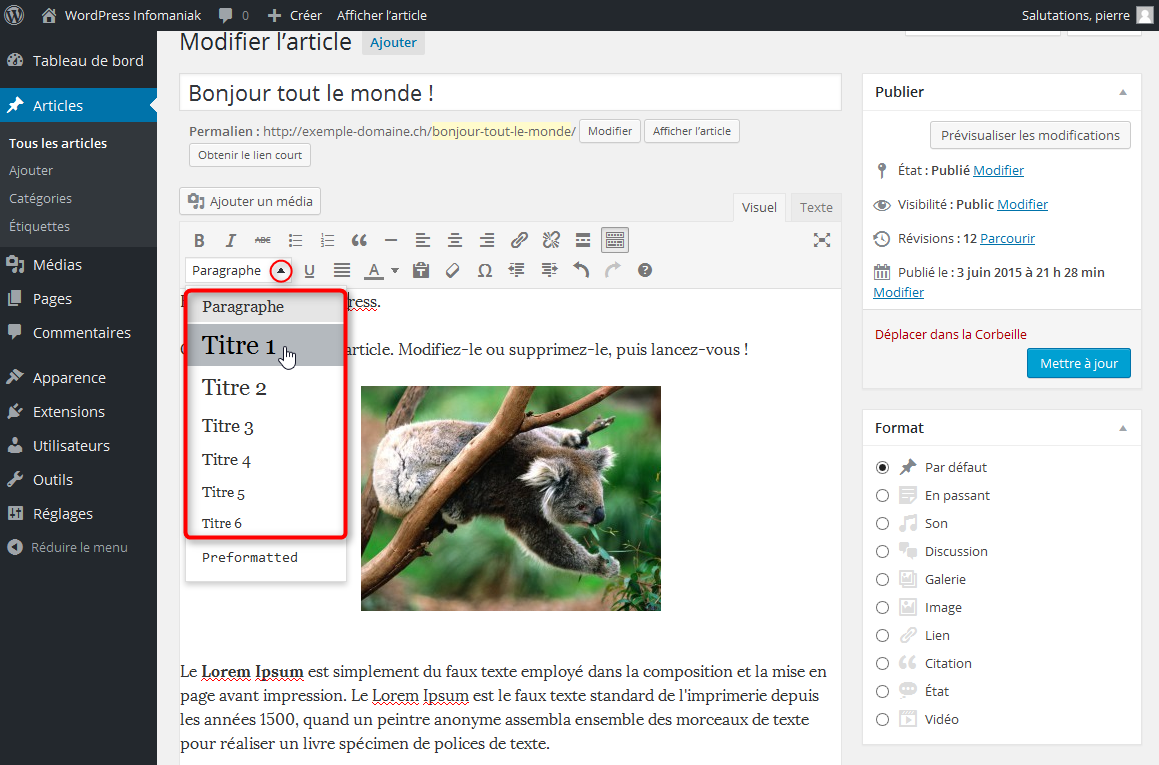Click the insert link icon

(519, 240)
